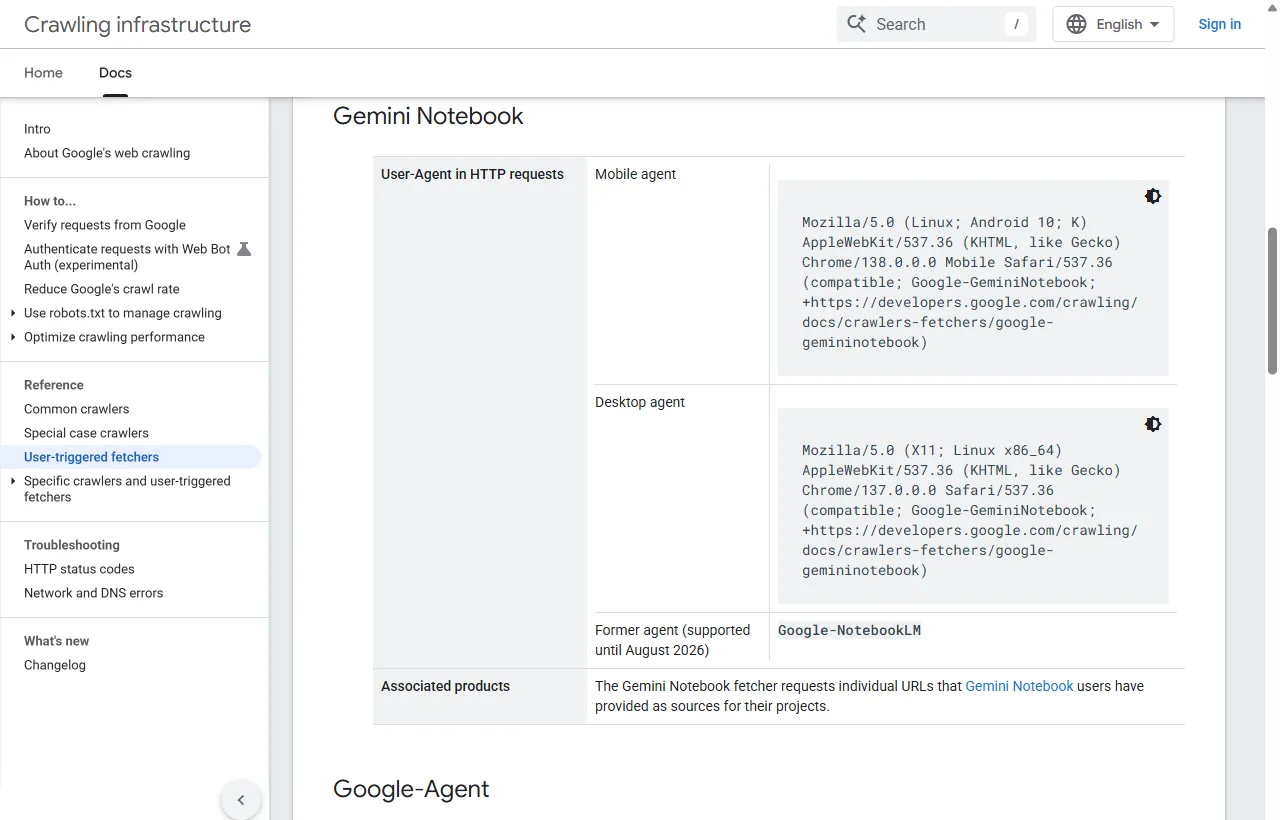Click 'Mozilla/5.0 (X11; Linux x86_64)' code line

pyautogui.click(x=932, y=450)
